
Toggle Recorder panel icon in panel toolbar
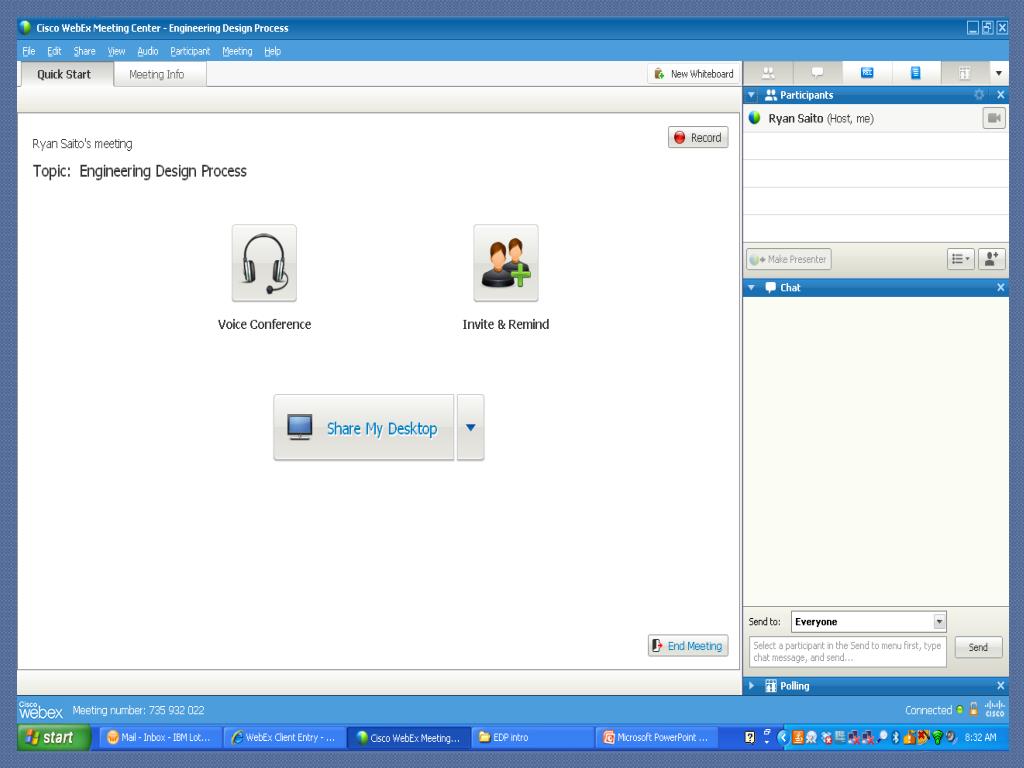[867, 72]
